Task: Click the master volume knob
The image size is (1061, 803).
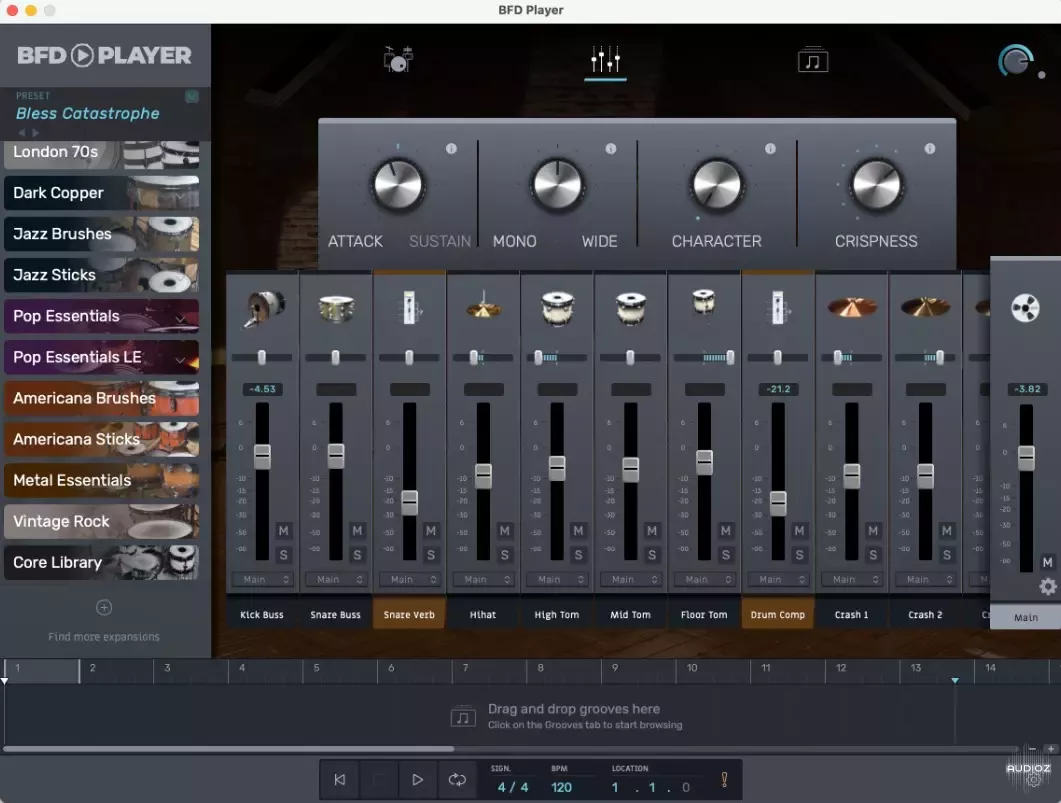Action: point(1014,60)
